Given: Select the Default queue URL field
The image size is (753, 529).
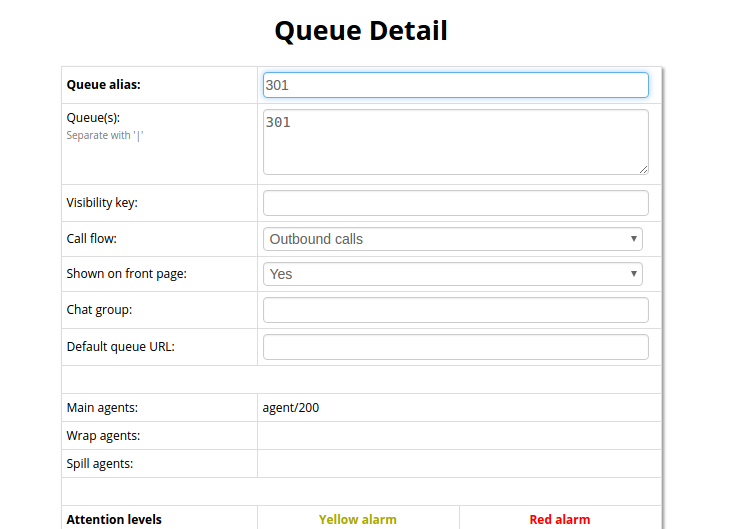Looking at the screenshot, I should pyautogui.click(x=455, y=347).
